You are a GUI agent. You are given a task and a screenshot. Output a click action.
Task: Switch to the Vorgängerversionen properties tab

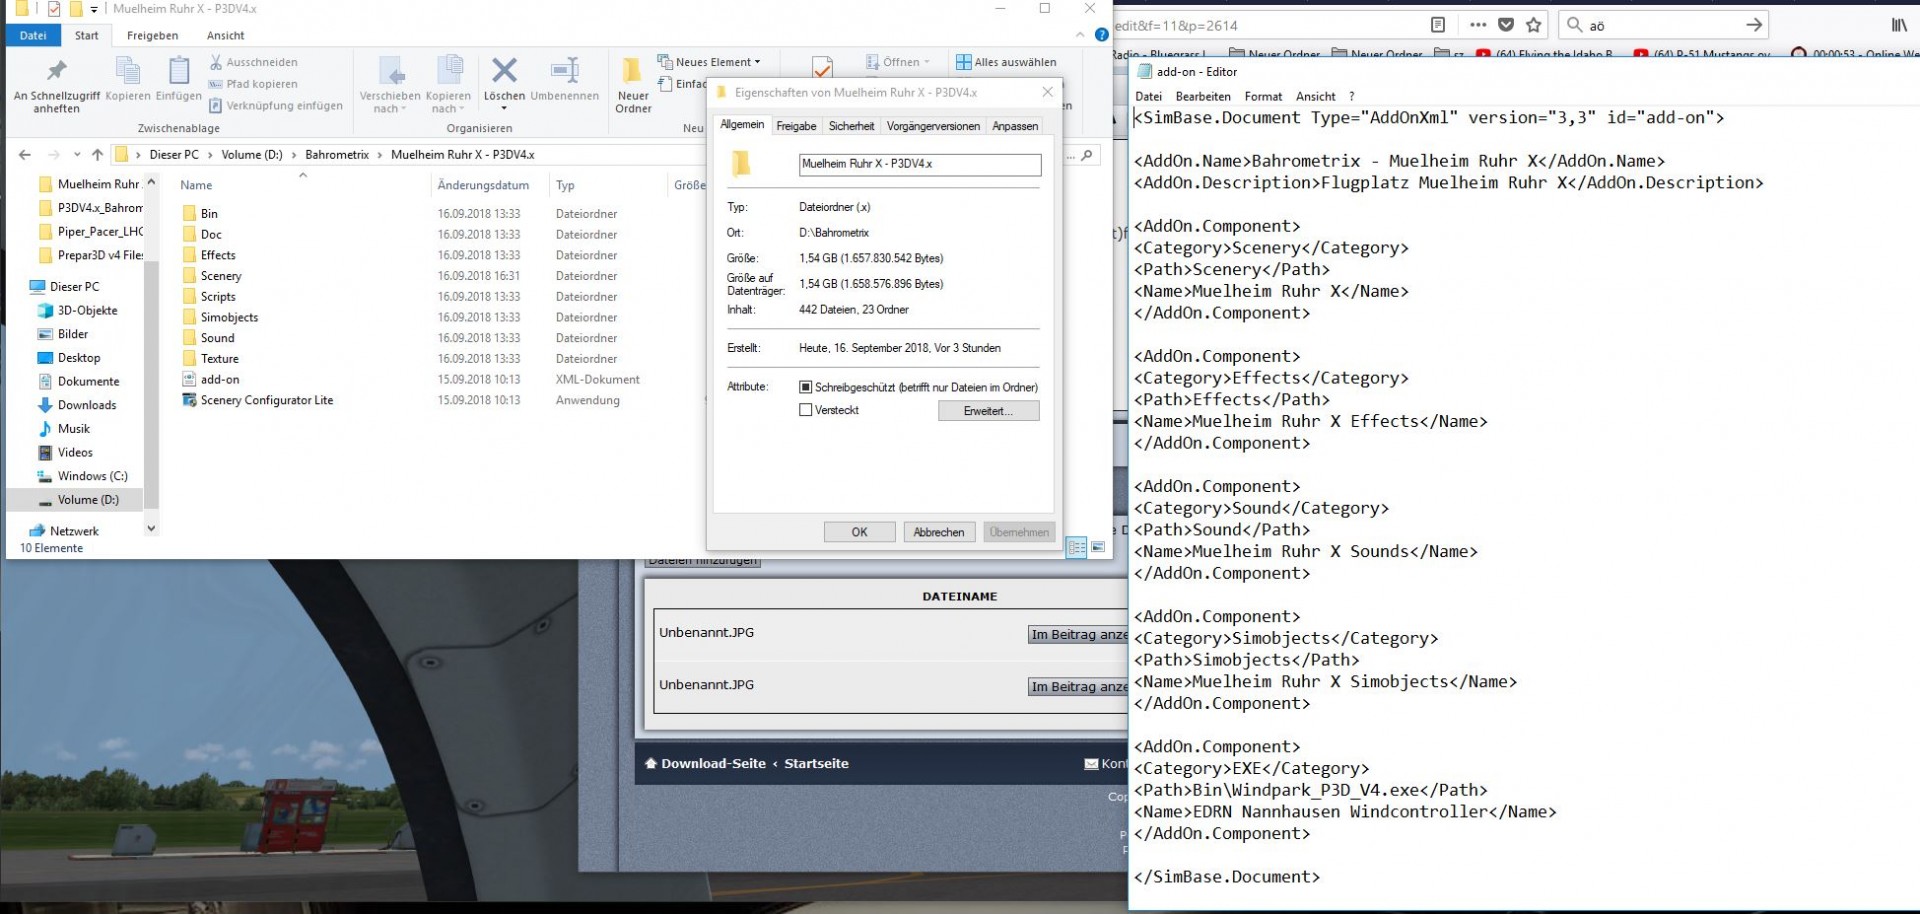pos(933,126)
